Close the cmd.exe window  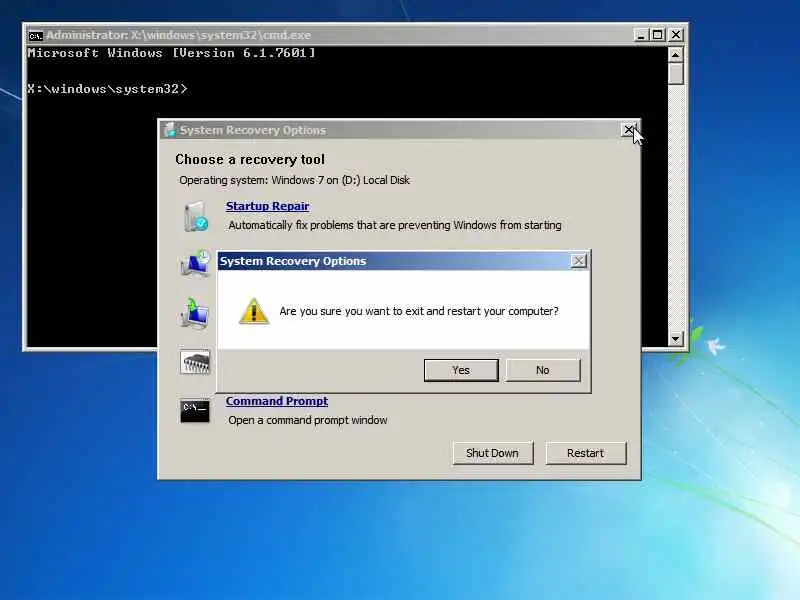676,35
